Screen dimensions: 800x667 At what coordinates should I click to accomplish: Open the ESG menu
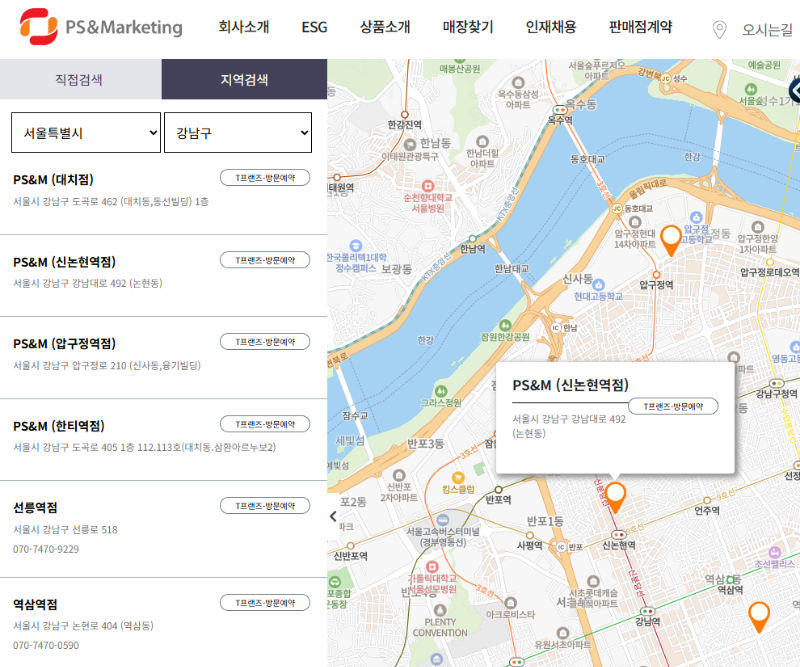[x=314, y=27]
